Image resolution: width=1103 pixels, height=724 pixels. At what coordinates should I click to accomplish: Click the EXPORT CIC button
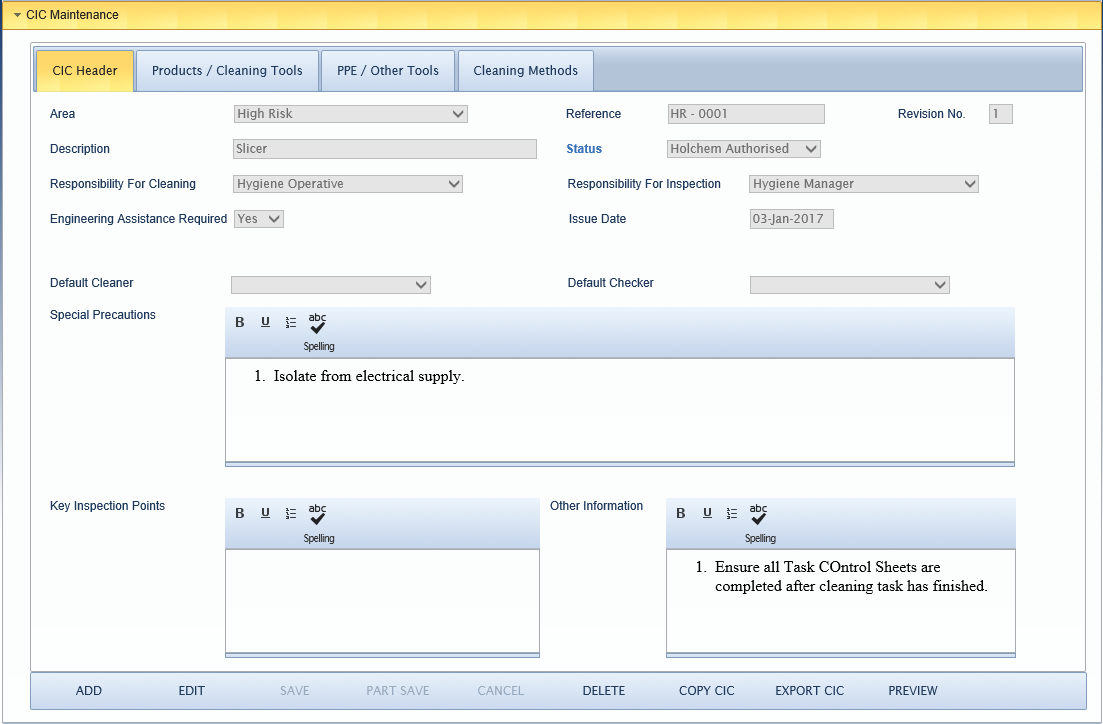[x=810, y=691]
